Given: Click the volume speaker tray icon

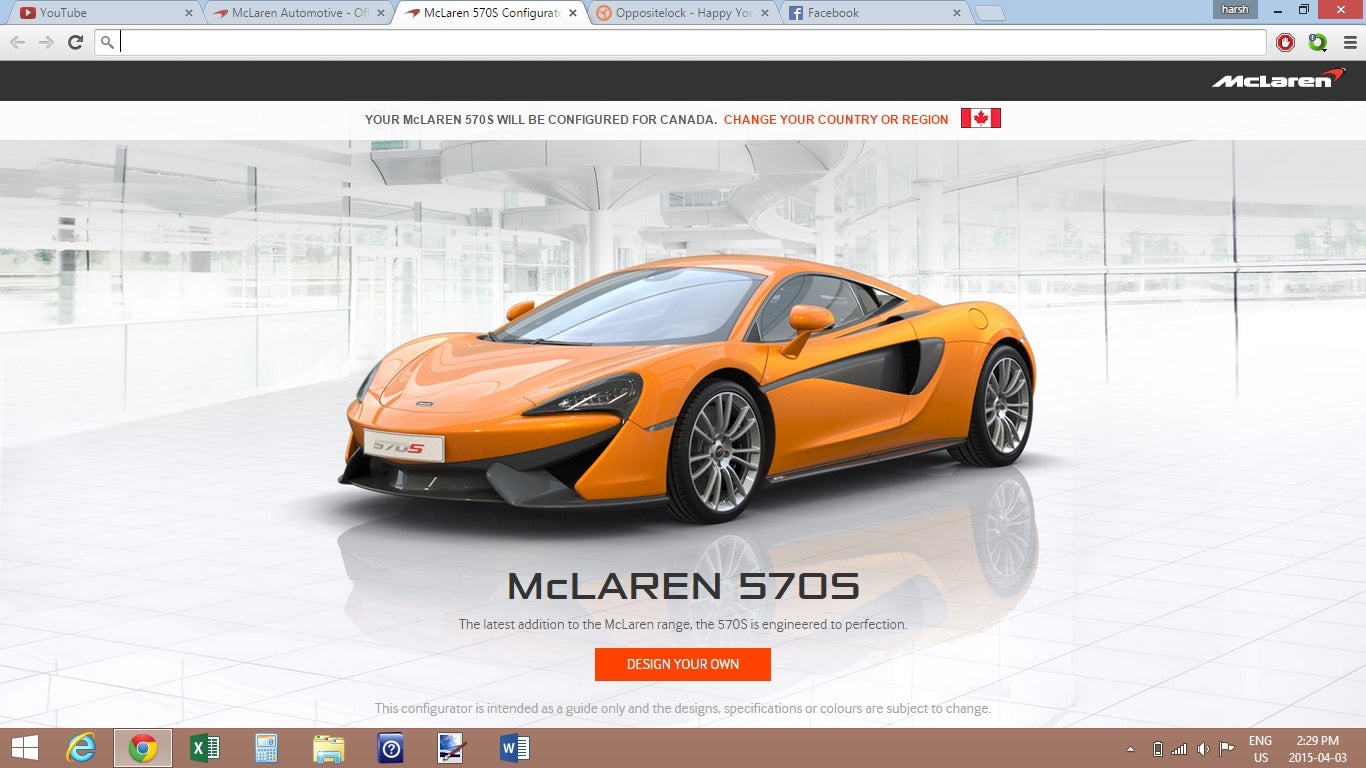Looking at the screenshot, I should pos(1202,749).
